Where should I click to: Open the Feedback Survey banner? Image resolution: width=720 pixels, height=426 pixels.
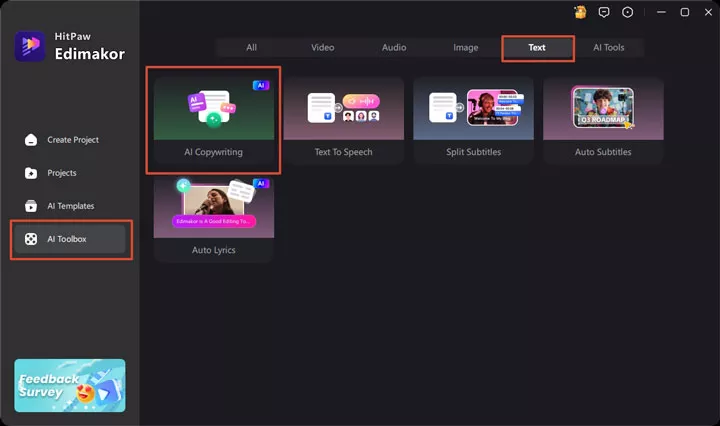[x=70, y=386]
